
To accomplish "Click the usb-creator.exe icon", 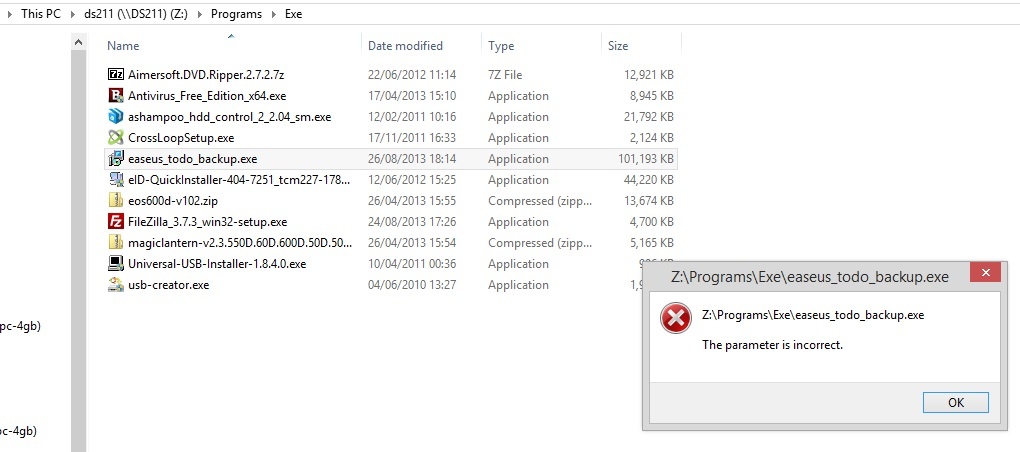I will tap(116, 285).
